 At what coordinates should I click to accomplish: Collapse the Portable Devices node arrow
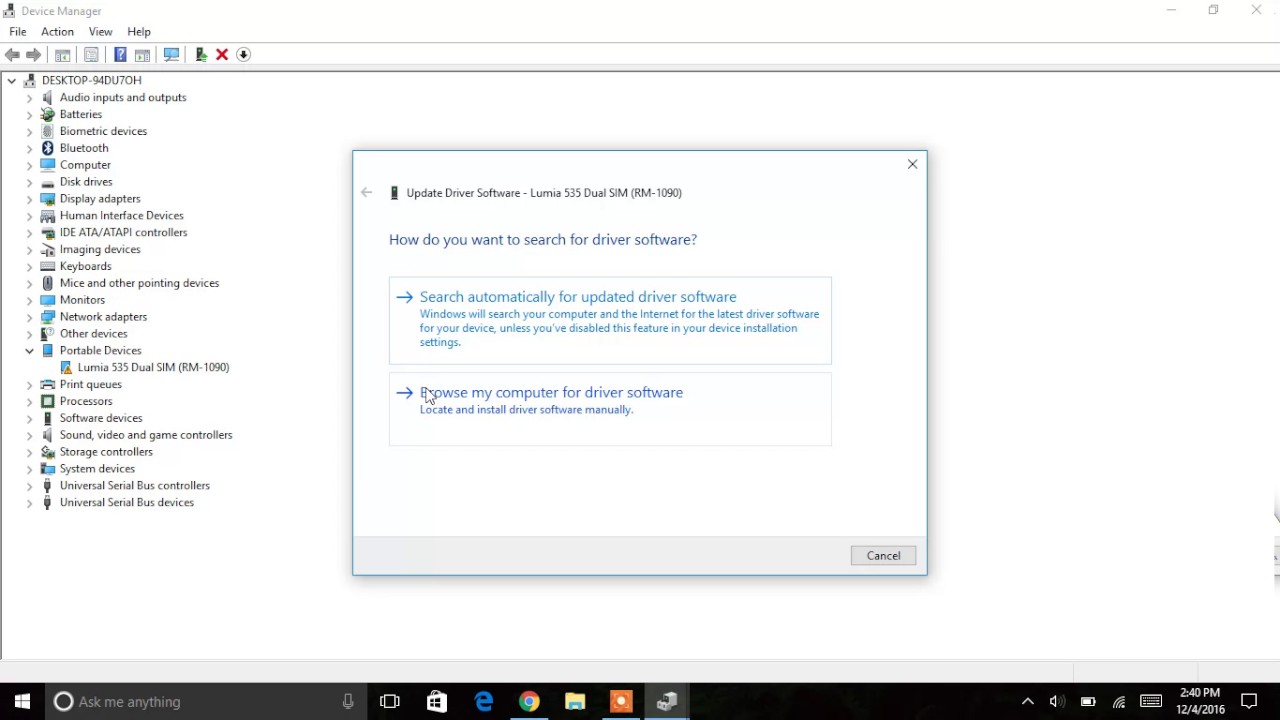pos(29,351)
